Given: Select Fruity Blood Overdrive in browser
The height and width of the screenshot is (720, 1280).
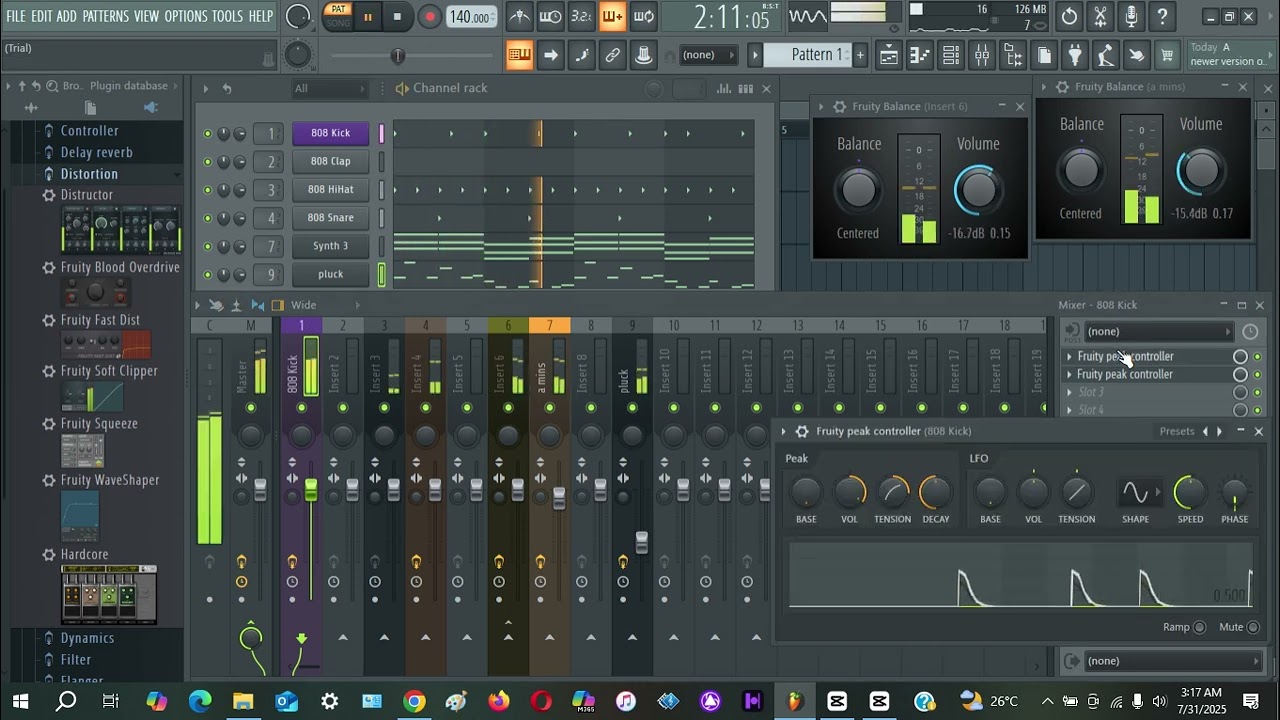Looking at the screenshot, I should pos(120,268).
